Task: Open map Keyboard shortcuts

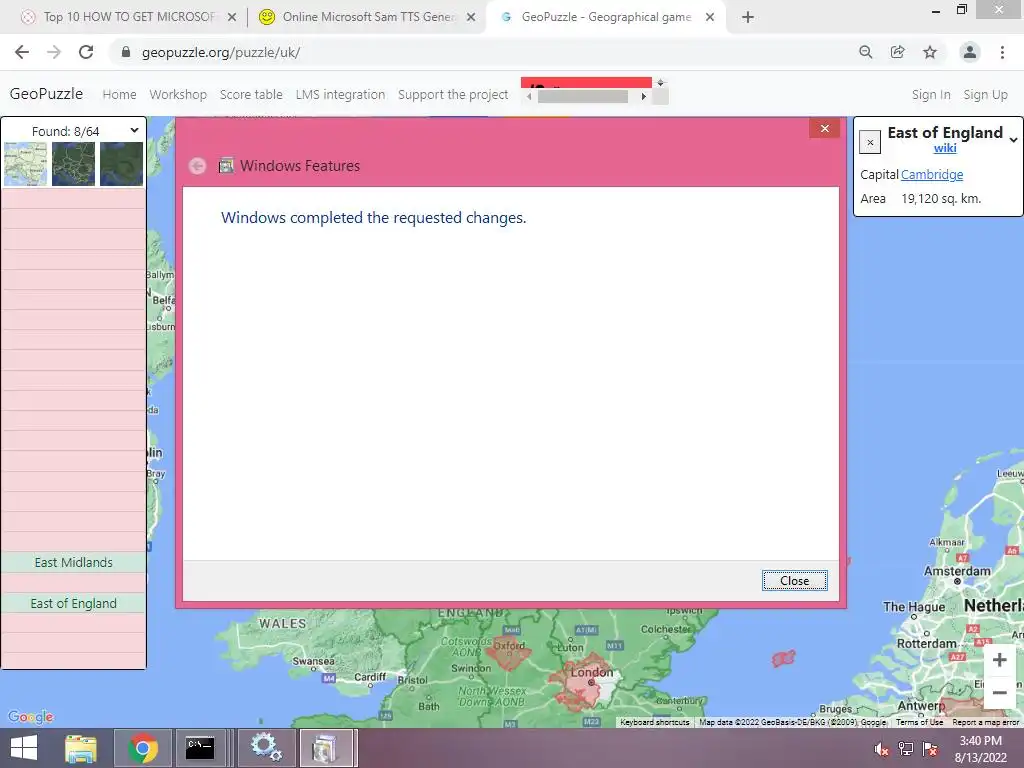Action: [x=654, y=722]
